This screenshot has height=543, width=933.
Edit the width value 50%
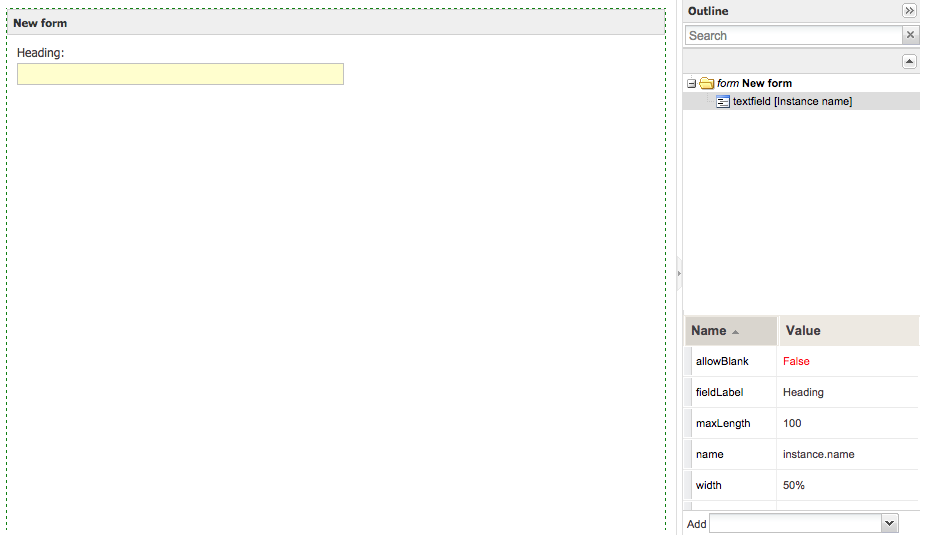coord(794,485)
